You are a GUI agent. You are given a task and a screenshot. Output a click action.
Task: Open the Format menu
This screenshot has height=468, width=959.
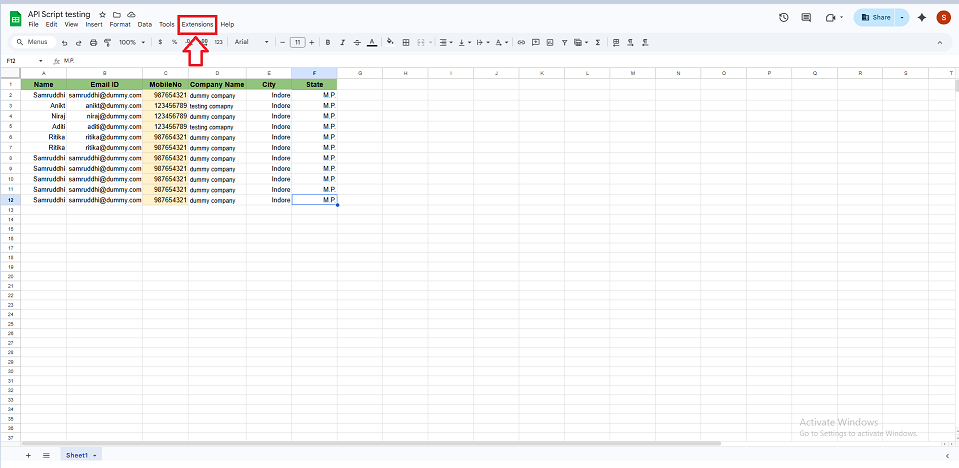point(120,24)
